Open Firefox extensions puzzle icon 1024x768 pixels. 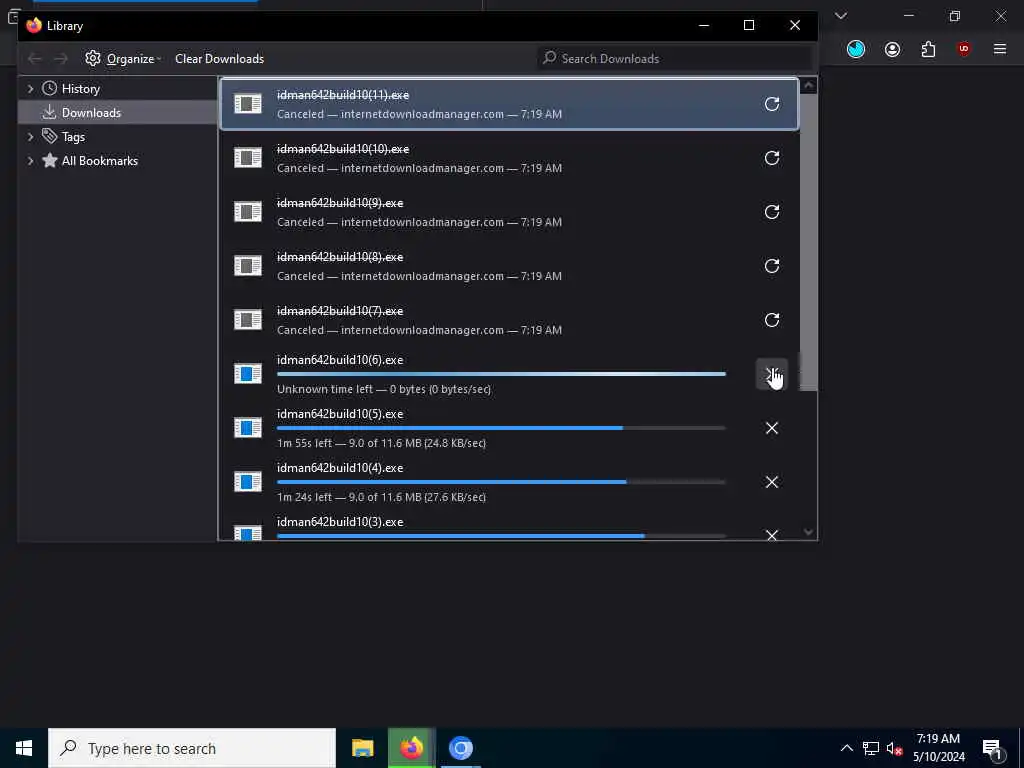tap(928, 49)
